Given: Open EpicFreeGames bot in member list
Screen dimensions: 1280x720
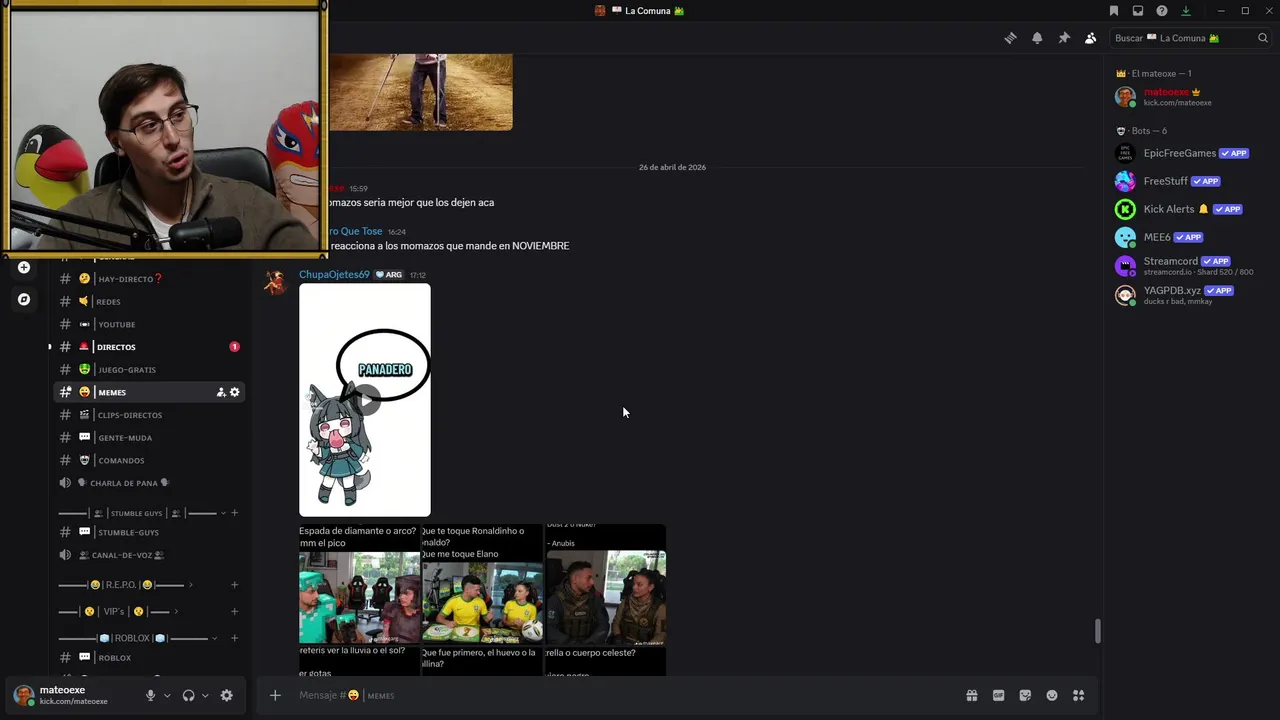Looking at the screenshot, I should click(x=1190, y=153).
